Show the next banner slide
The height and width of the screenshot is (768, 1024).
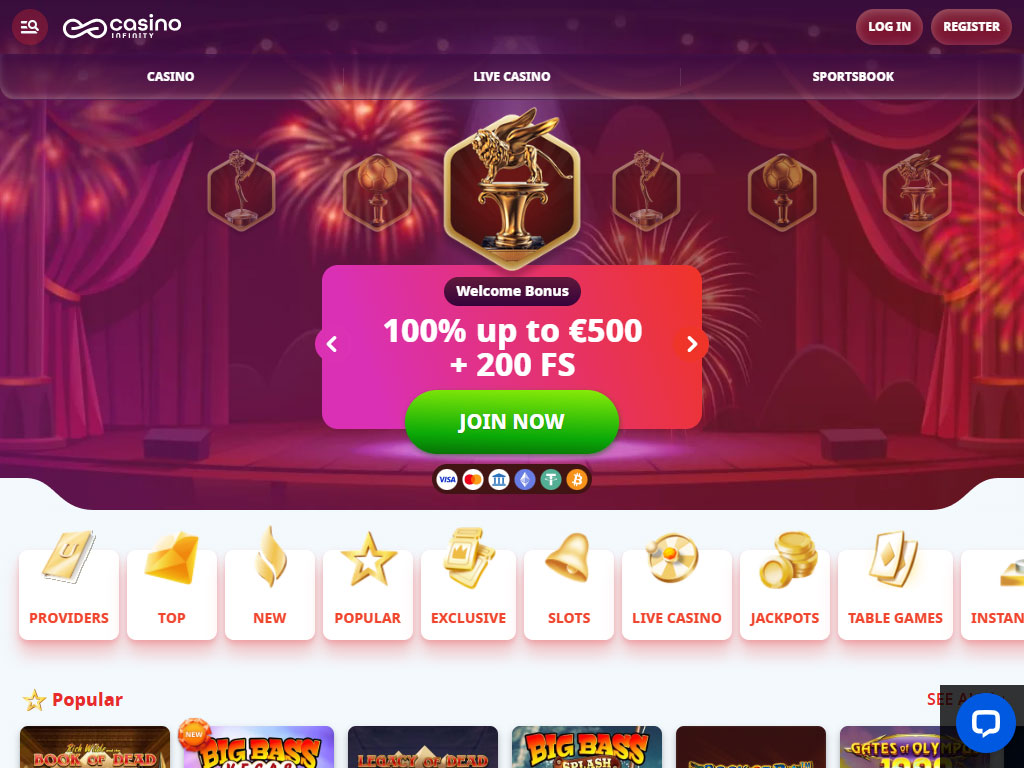pyautogui.click(x=692, y=344)
